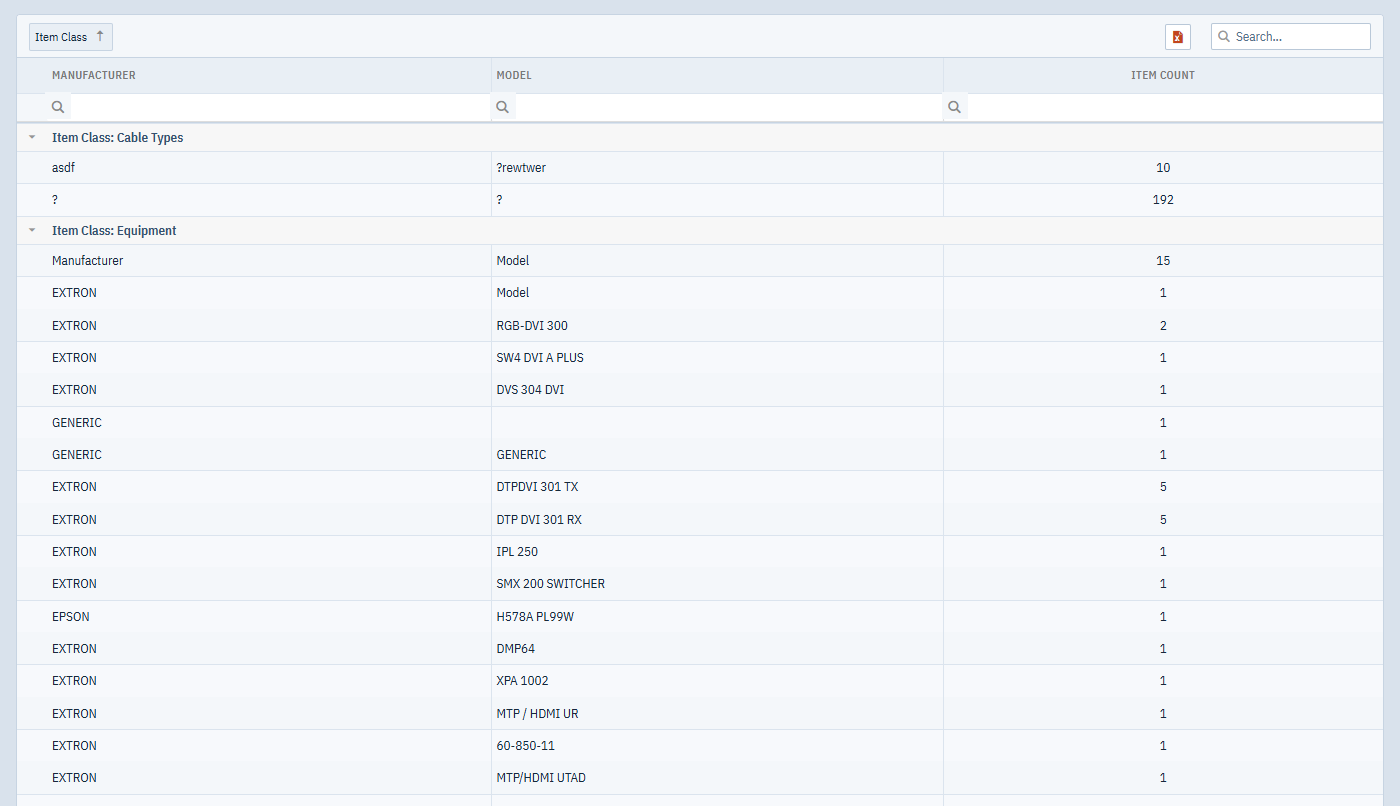Click the Item Count filter search icon

click(x=955, y=107)
